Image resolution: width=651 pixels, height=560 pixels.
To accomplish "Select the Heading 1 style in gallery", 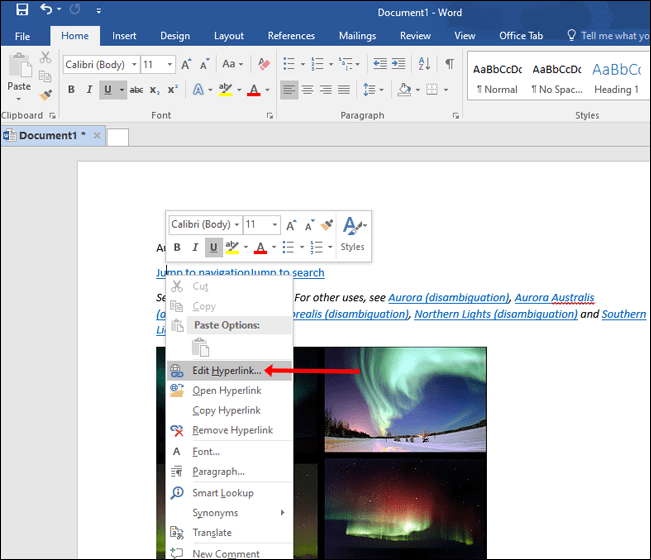I will 616,78.
